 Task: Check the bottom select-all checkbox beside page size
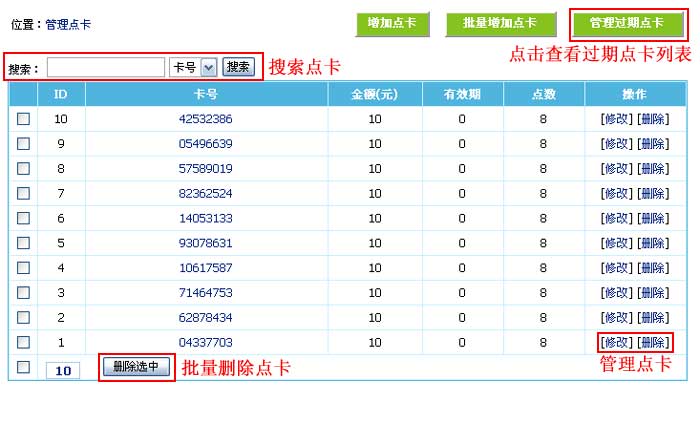(23, 367)
